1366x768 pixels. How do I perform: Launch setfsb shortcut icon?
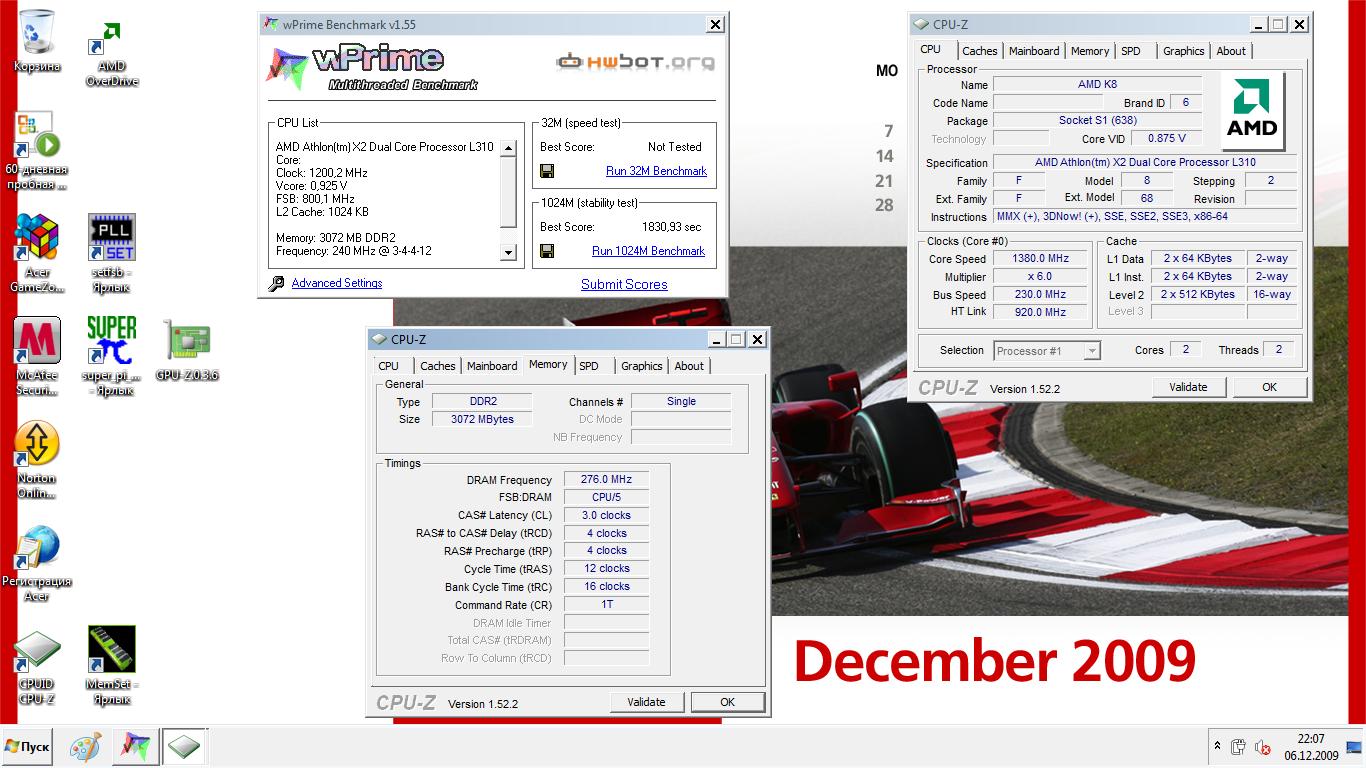pyautogui.click(x=112, y=253)
